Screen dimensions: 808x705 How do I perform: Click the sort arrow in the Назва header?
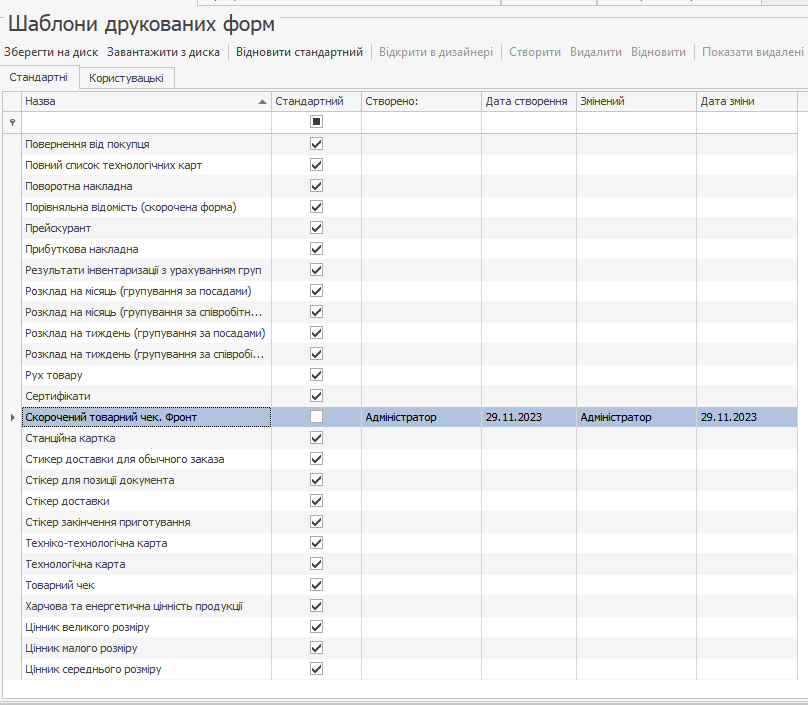click(262, 102)
